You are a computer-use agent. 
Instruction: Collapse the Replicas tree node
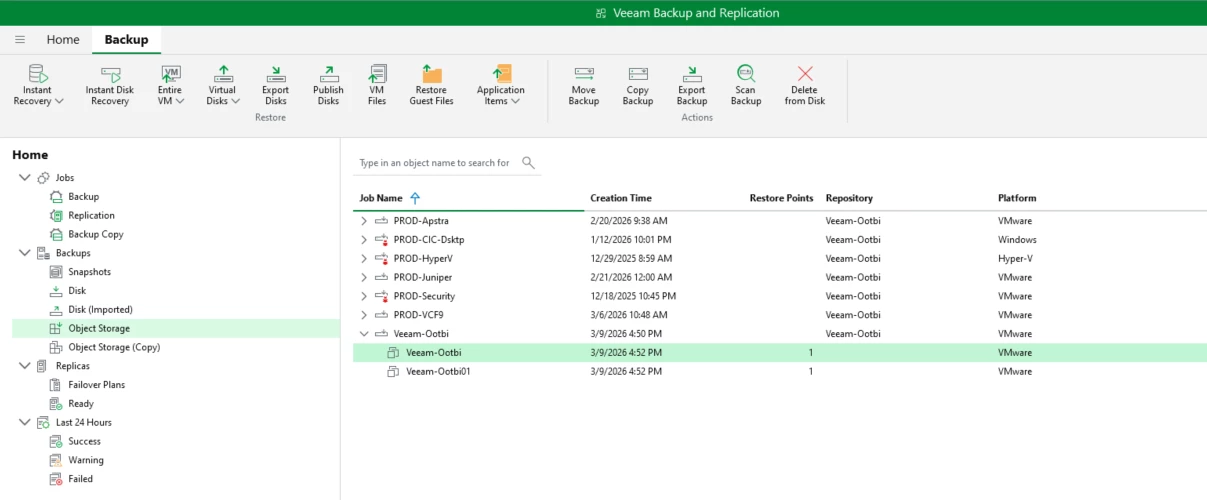tap(25, 366)
